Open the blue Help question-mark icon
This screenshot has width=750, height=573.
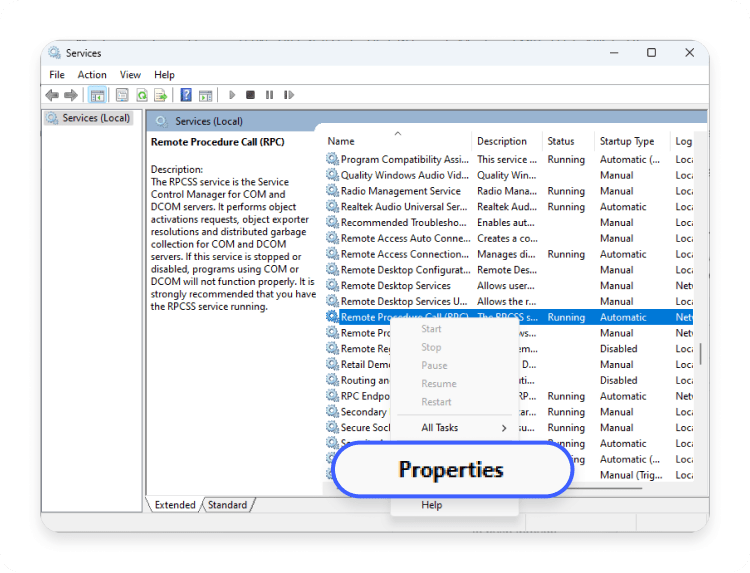(x=185, y=95)
